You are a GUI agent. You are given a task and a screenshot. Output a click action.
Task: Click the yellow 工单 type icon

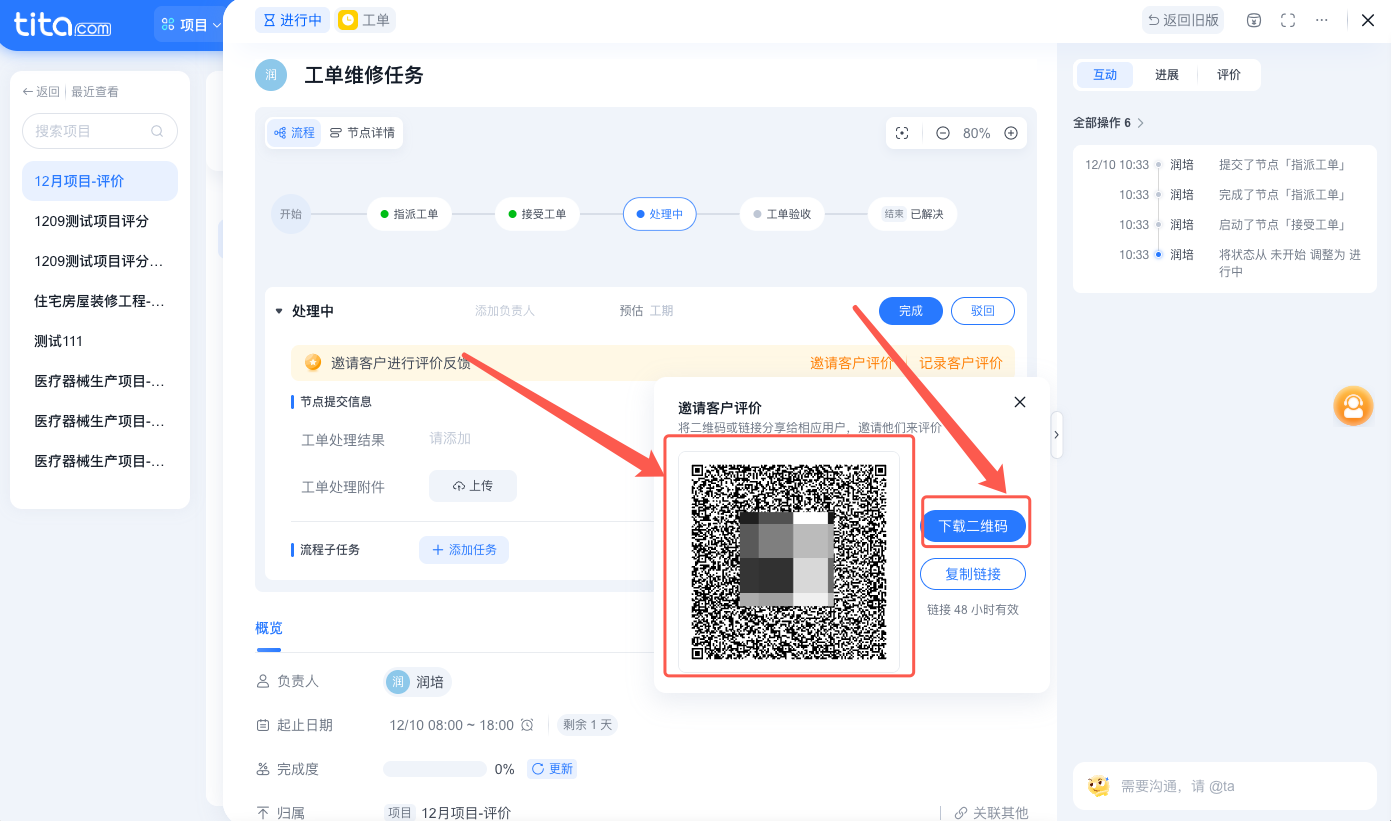click(x=348, y=20)
